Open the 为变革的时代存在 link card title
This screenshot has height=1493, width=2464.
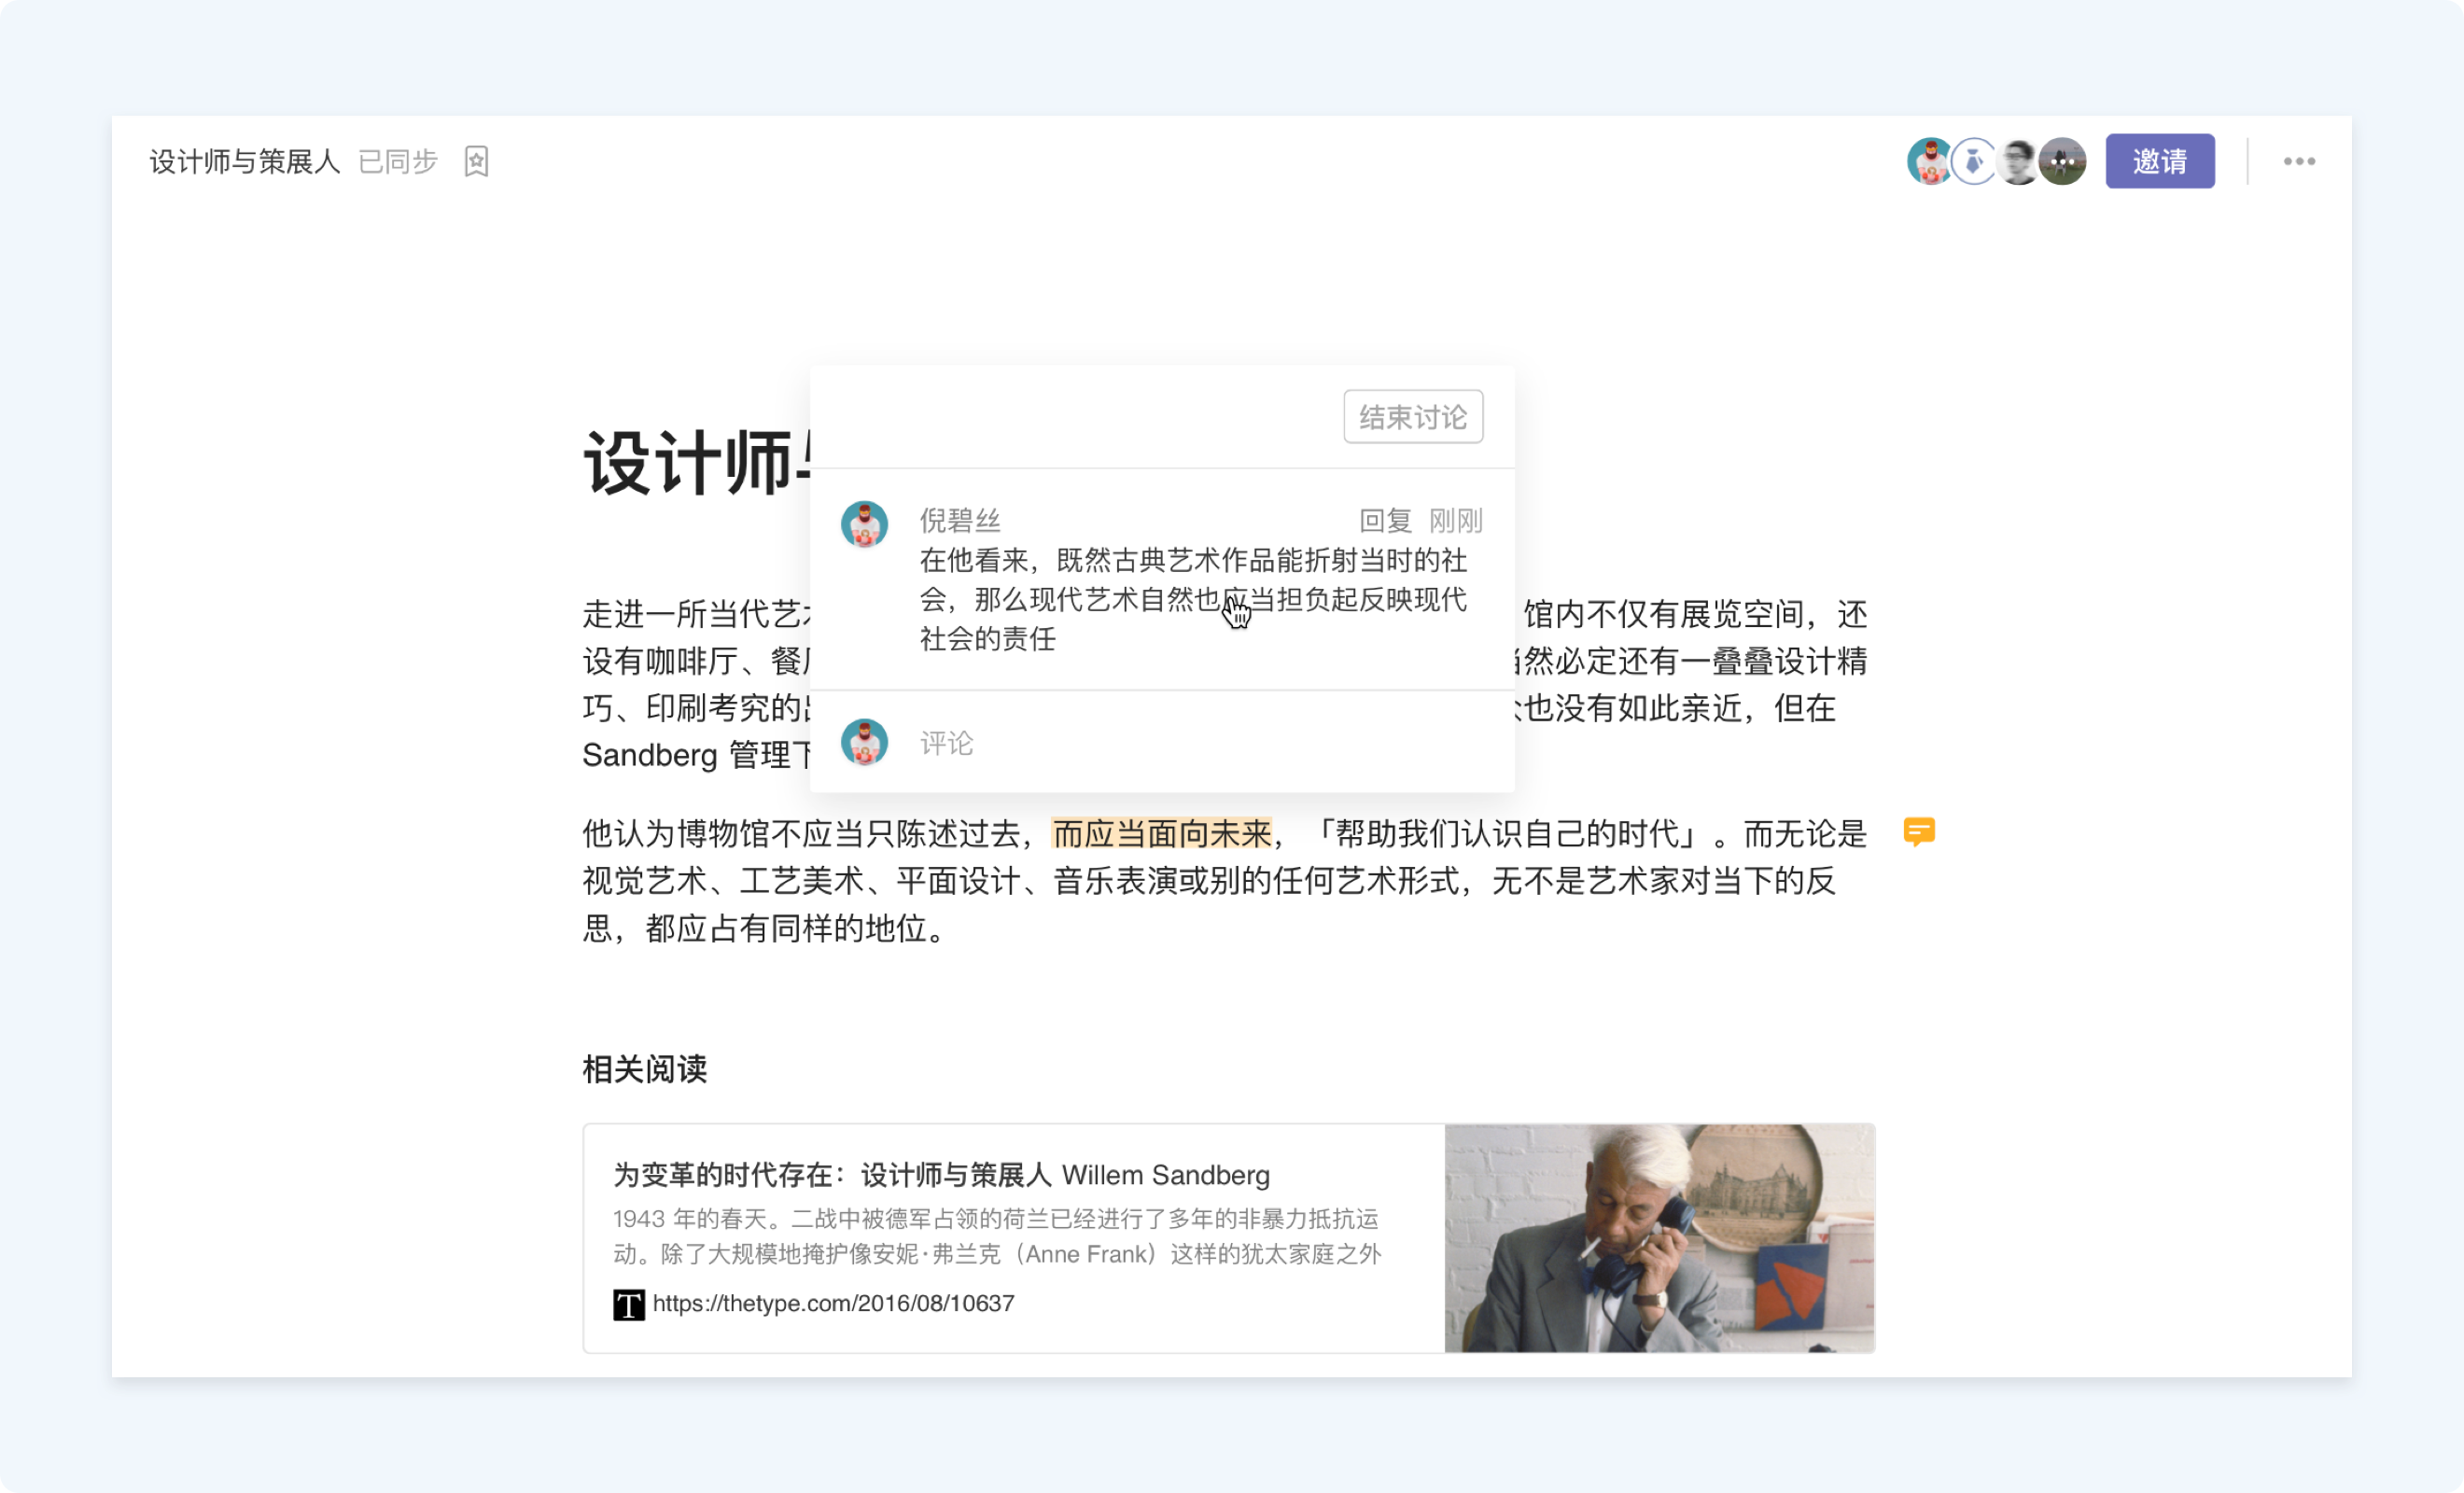coord(941,1175)
